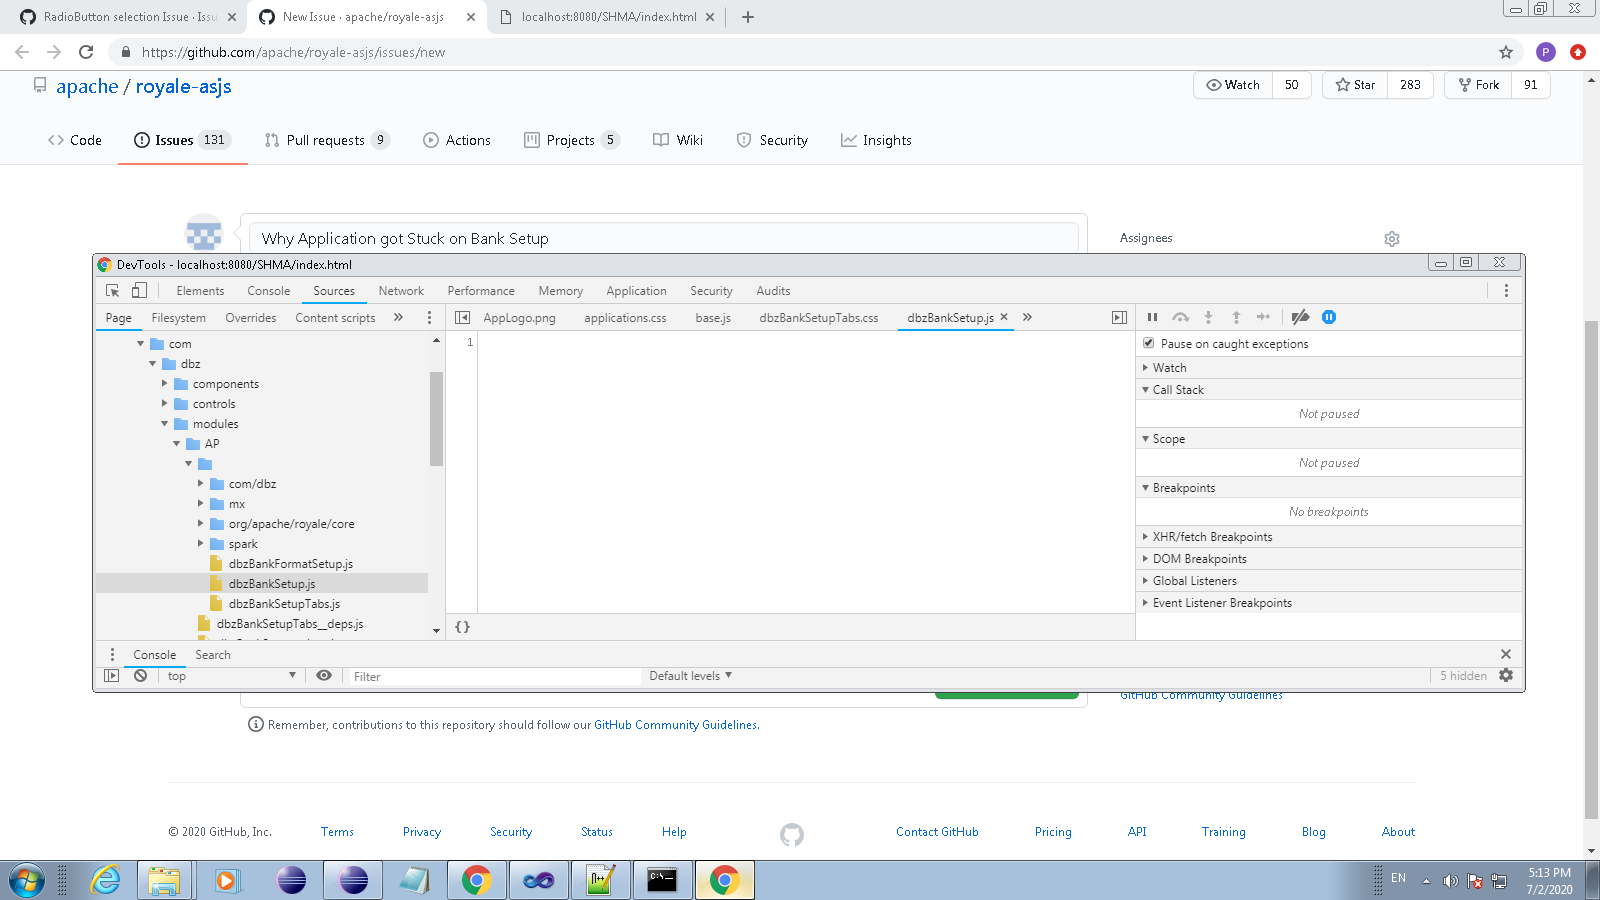Toggle pause on exceptions button
The image size is (1600, 900).
pos(1329,318)
